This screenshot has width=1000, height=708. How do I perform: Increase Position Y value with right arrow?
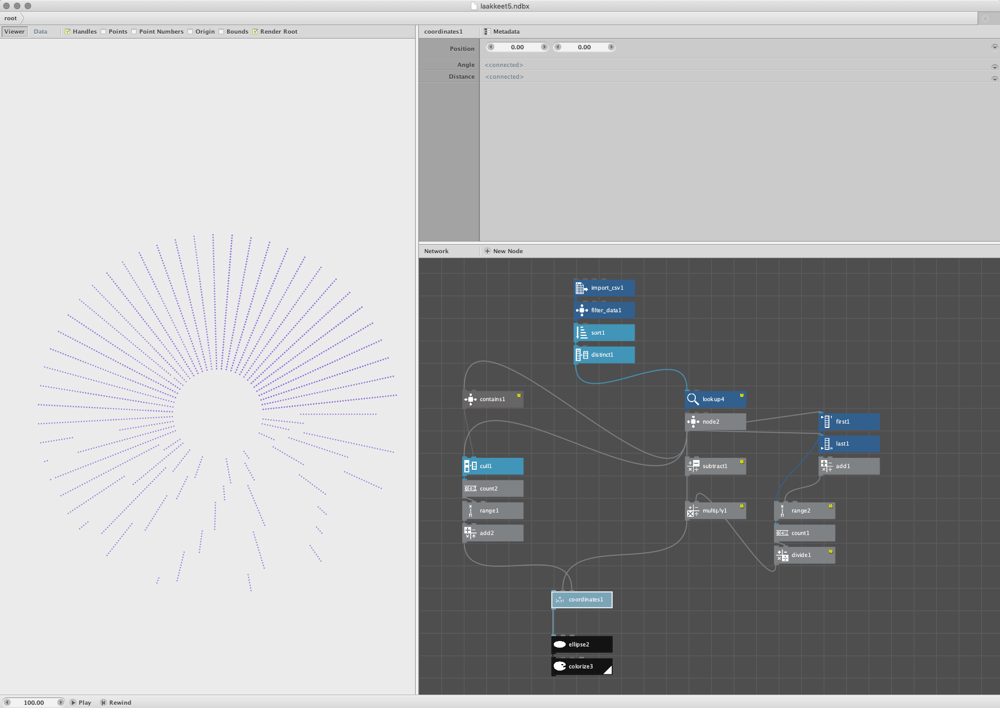click(x=611, y=47)
